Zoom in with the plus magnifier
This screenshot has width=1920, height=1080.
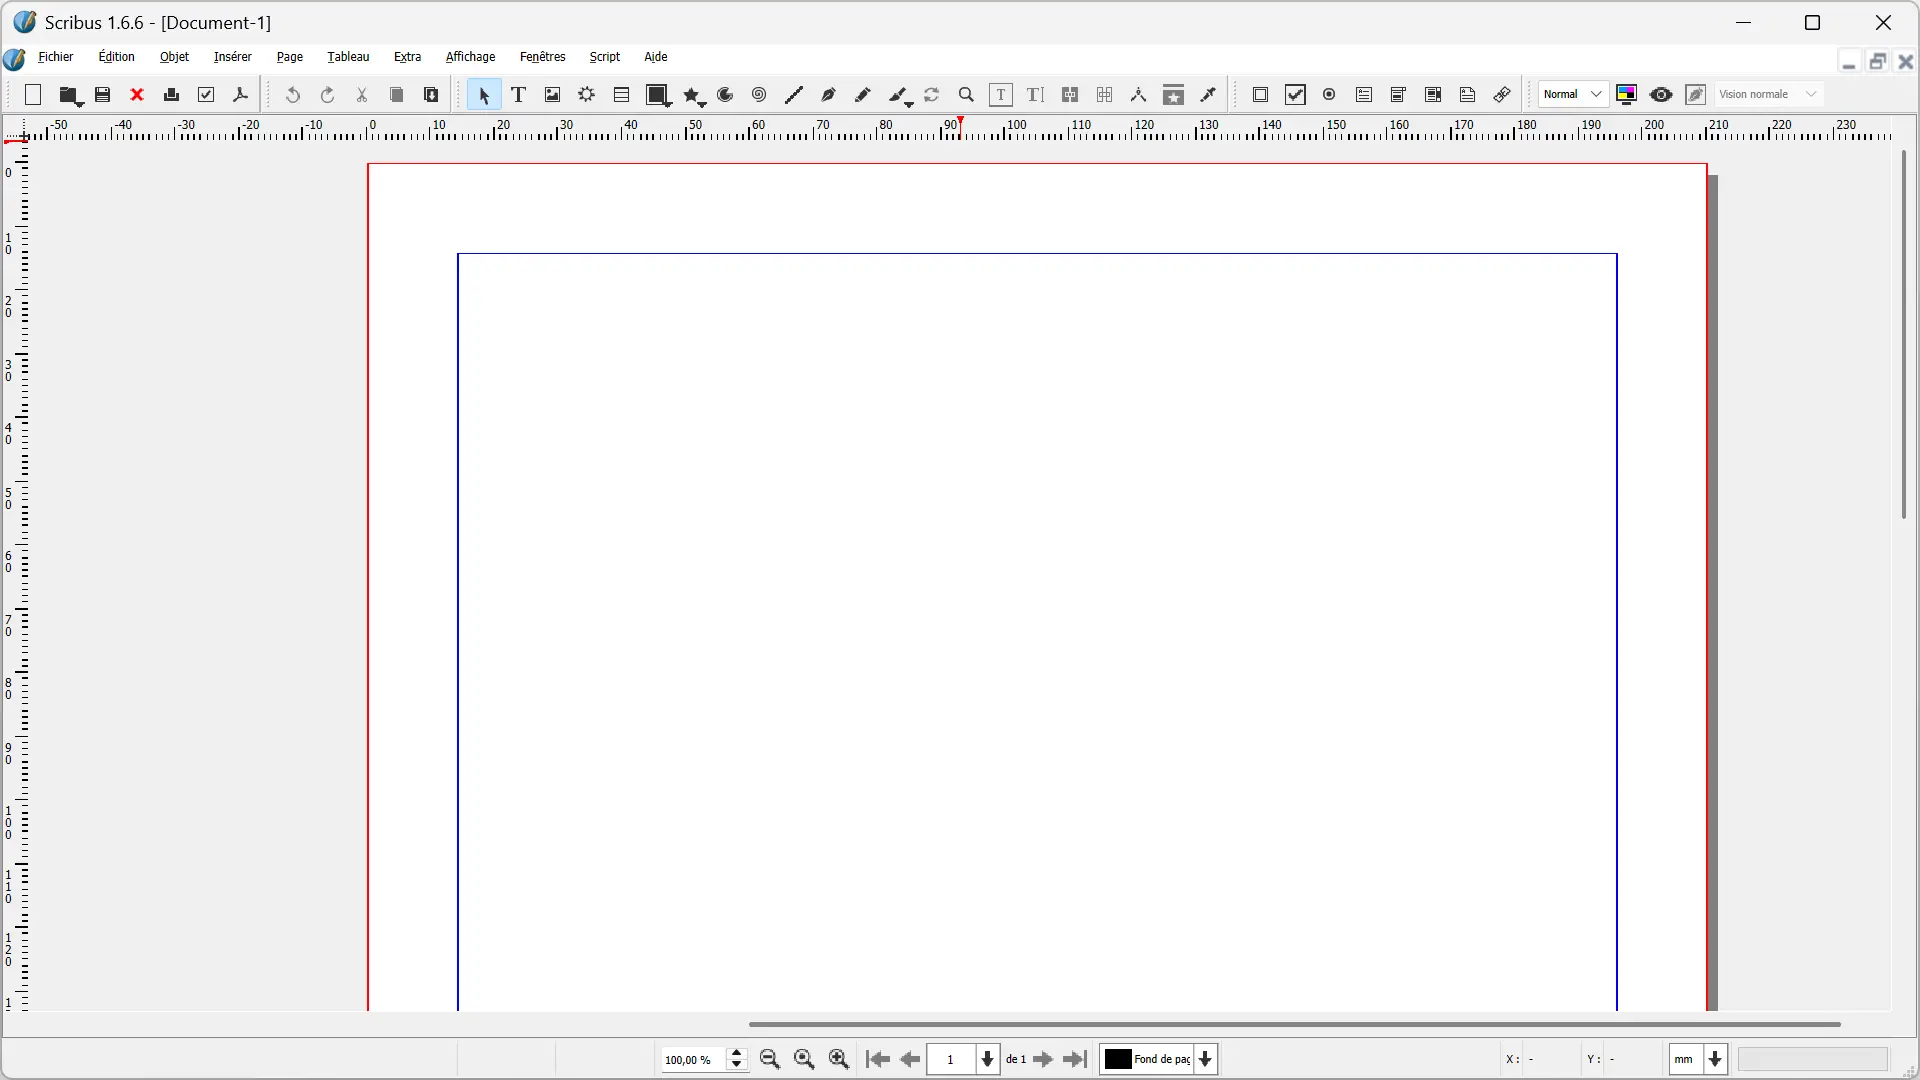pyautogui.click(x=840, y=1059)
